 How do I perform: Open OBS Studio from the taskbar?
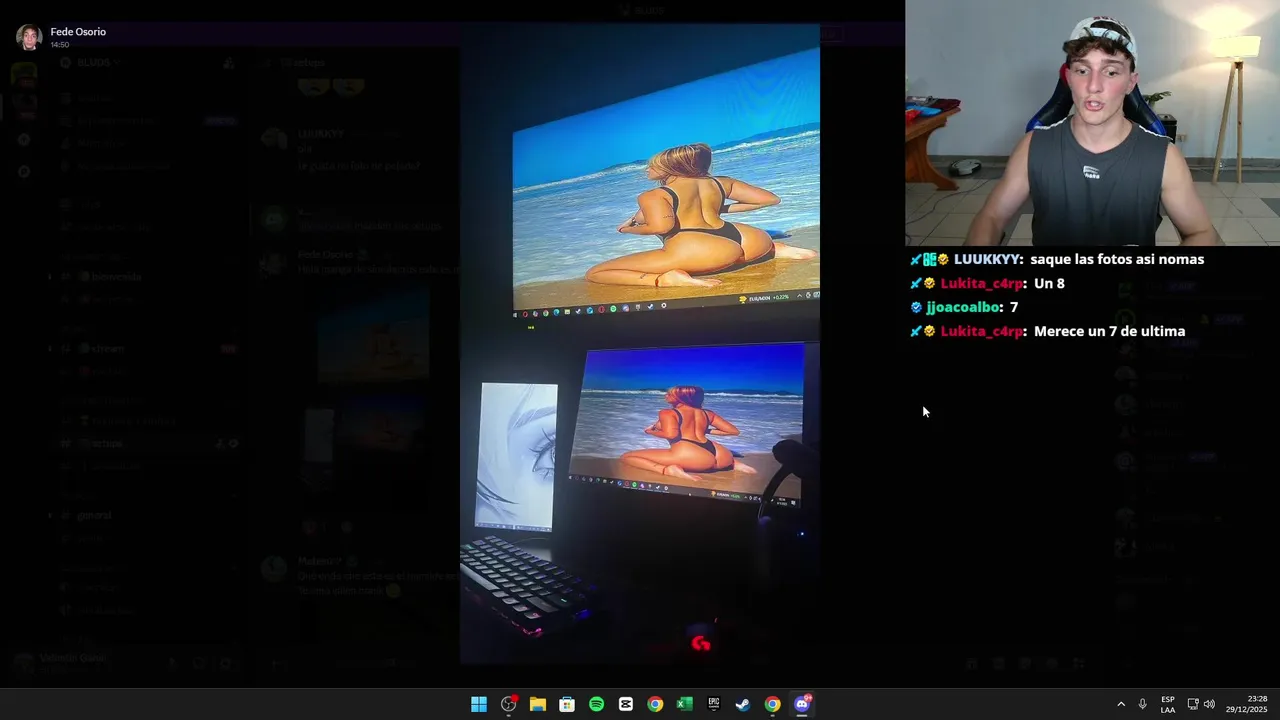tap(508, 704)
